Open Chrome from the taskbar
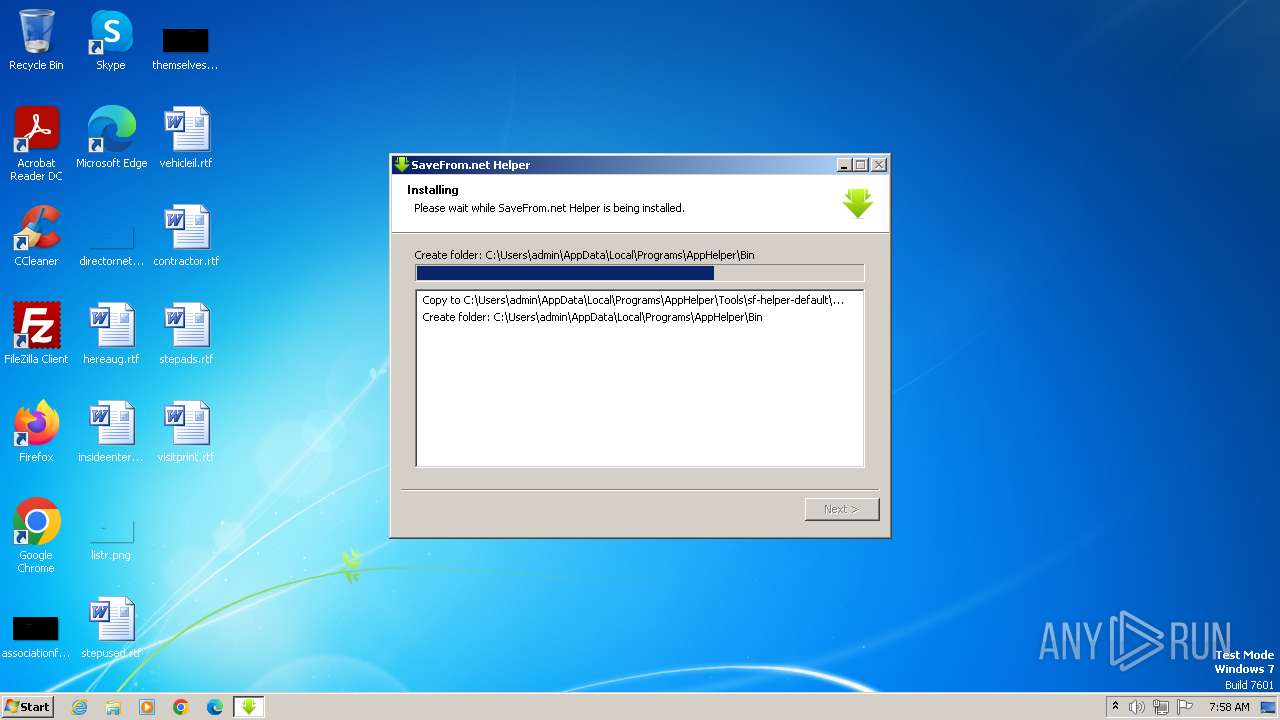The width and height of the screenshot is (1280, 720). 181,707
